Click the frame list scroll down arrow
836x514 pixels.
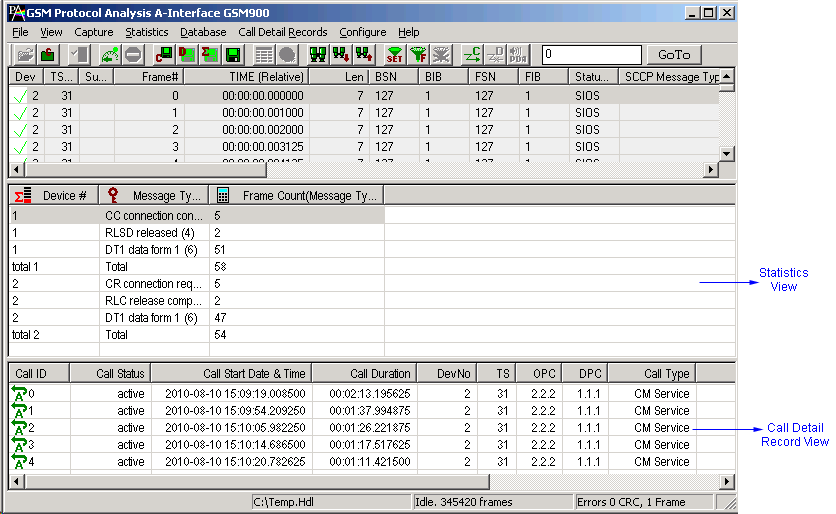(726, 154)
